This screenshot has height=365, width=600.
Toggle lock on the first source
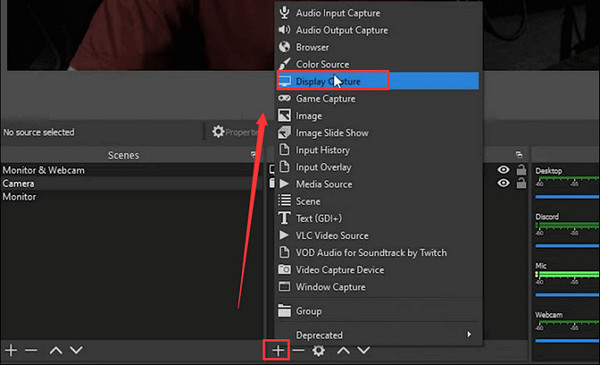coord(521,169)
